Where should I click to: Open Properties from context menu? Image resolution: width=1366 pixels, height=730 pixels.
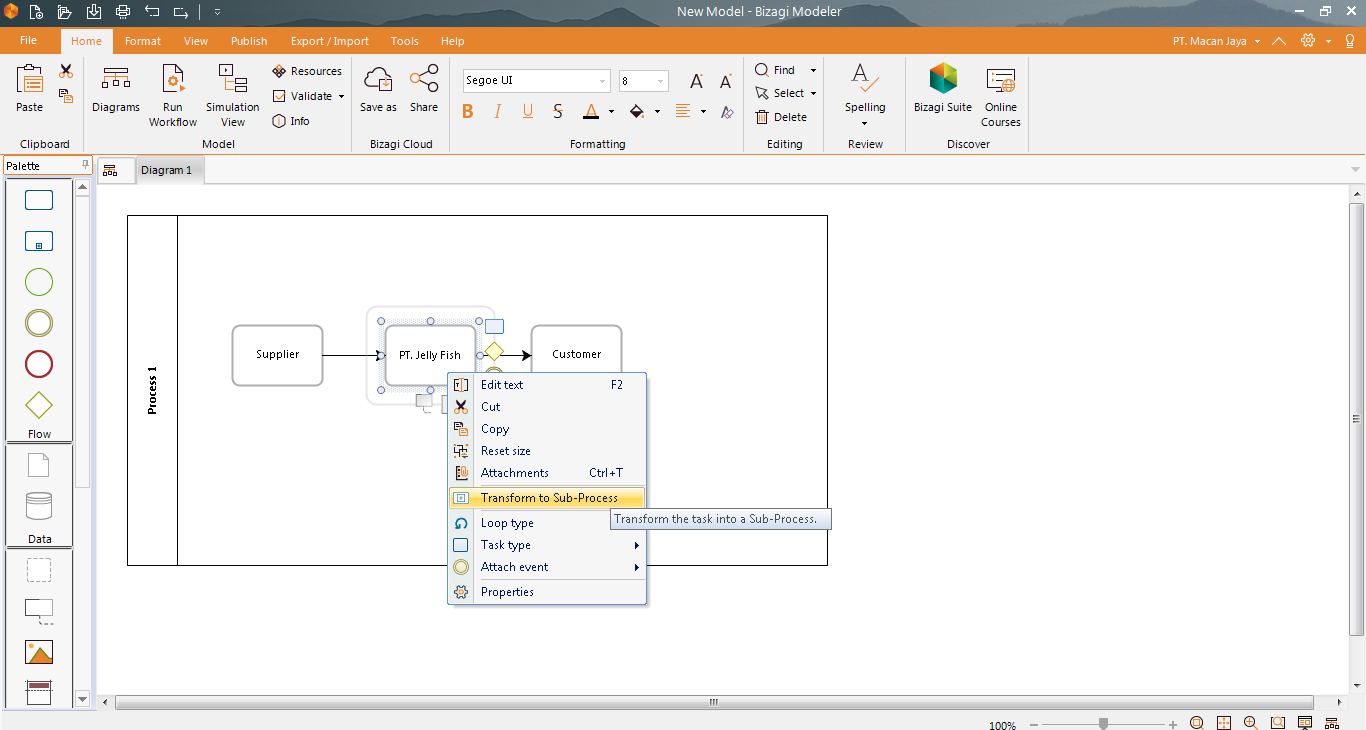coord(547,592)
